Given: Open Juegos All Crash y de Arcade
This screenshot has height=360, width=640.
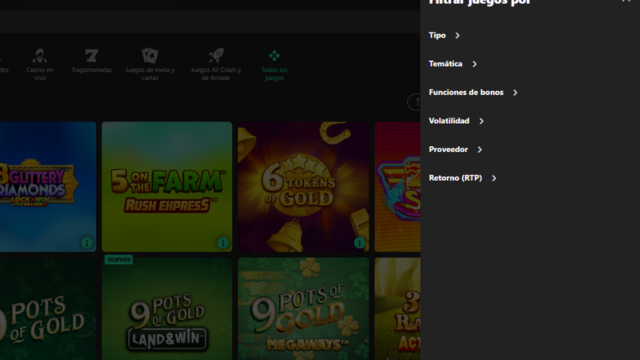Looking at the screenshot, I should [216, 64].
